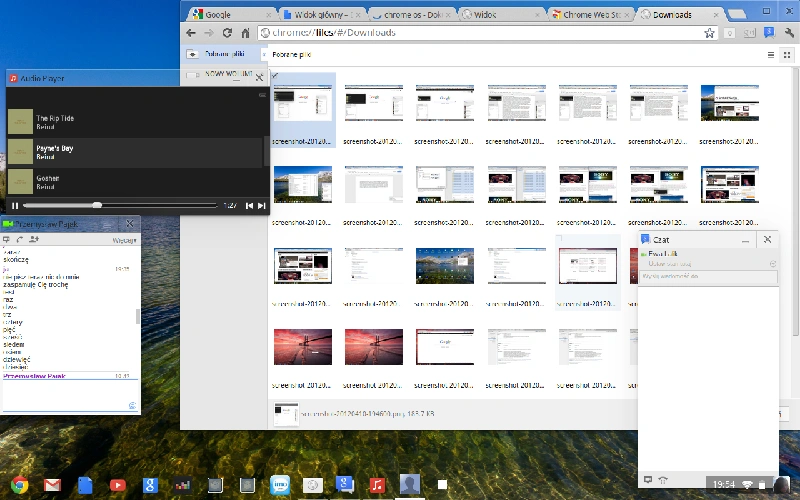Select the mountain lake wallpaper screenshot thumbnail
This screenshot has width=800, height=500.
tap(444, 266)
